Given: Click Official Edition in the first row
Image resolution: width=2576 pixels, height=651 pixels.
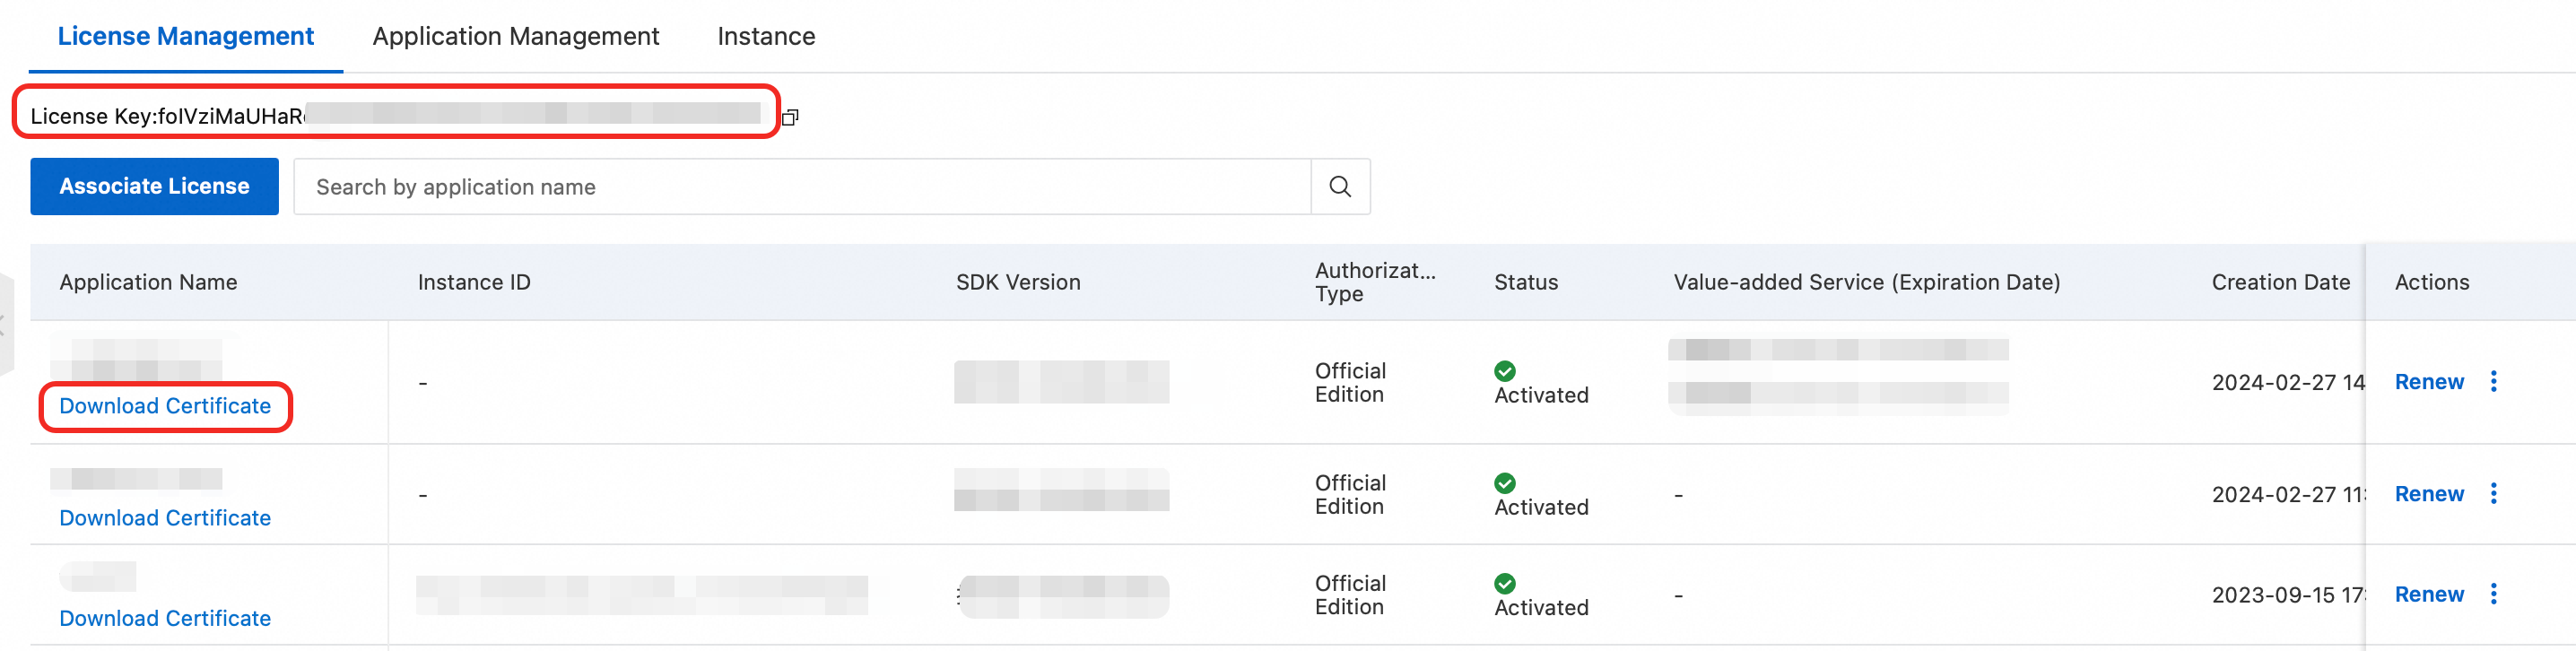Looking at the screenshot, I should (1350, 382).
